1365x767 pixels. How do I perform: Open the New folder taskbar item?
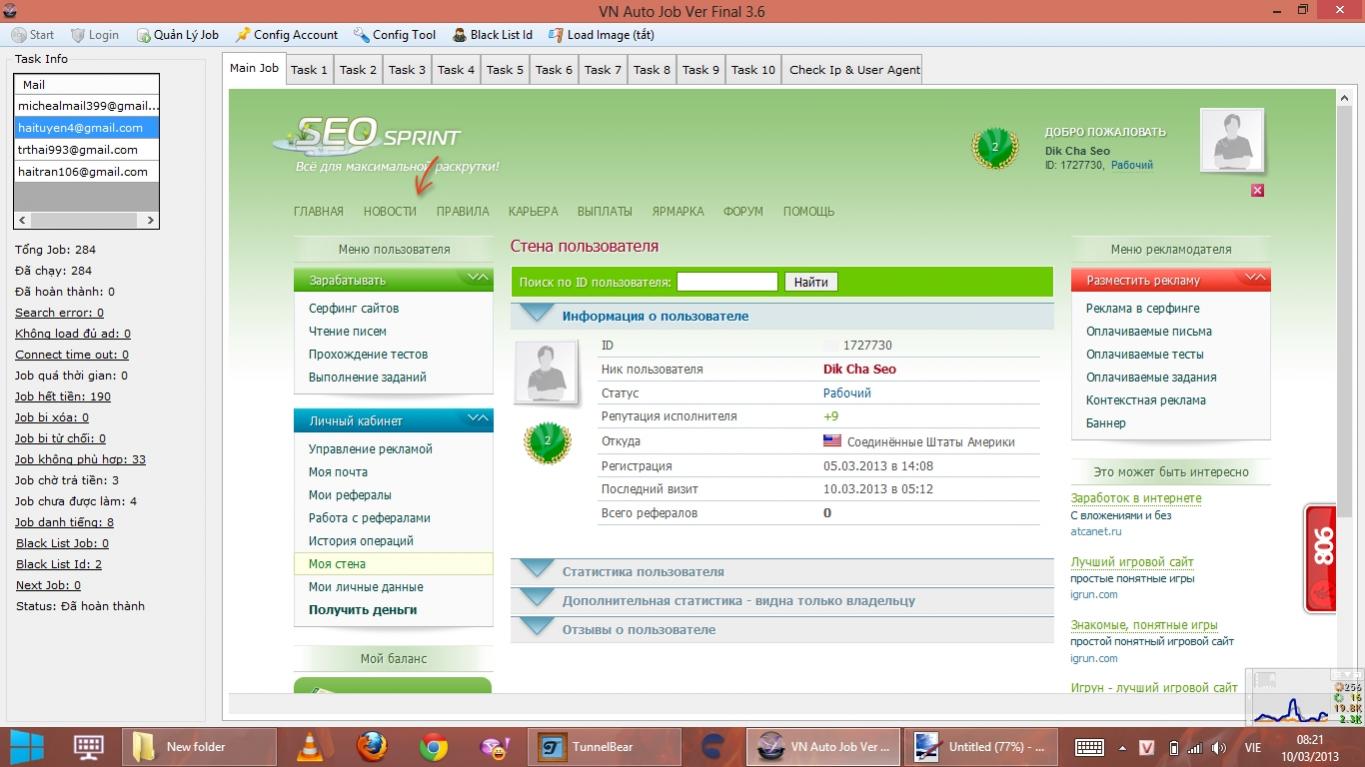coord(199,746)
